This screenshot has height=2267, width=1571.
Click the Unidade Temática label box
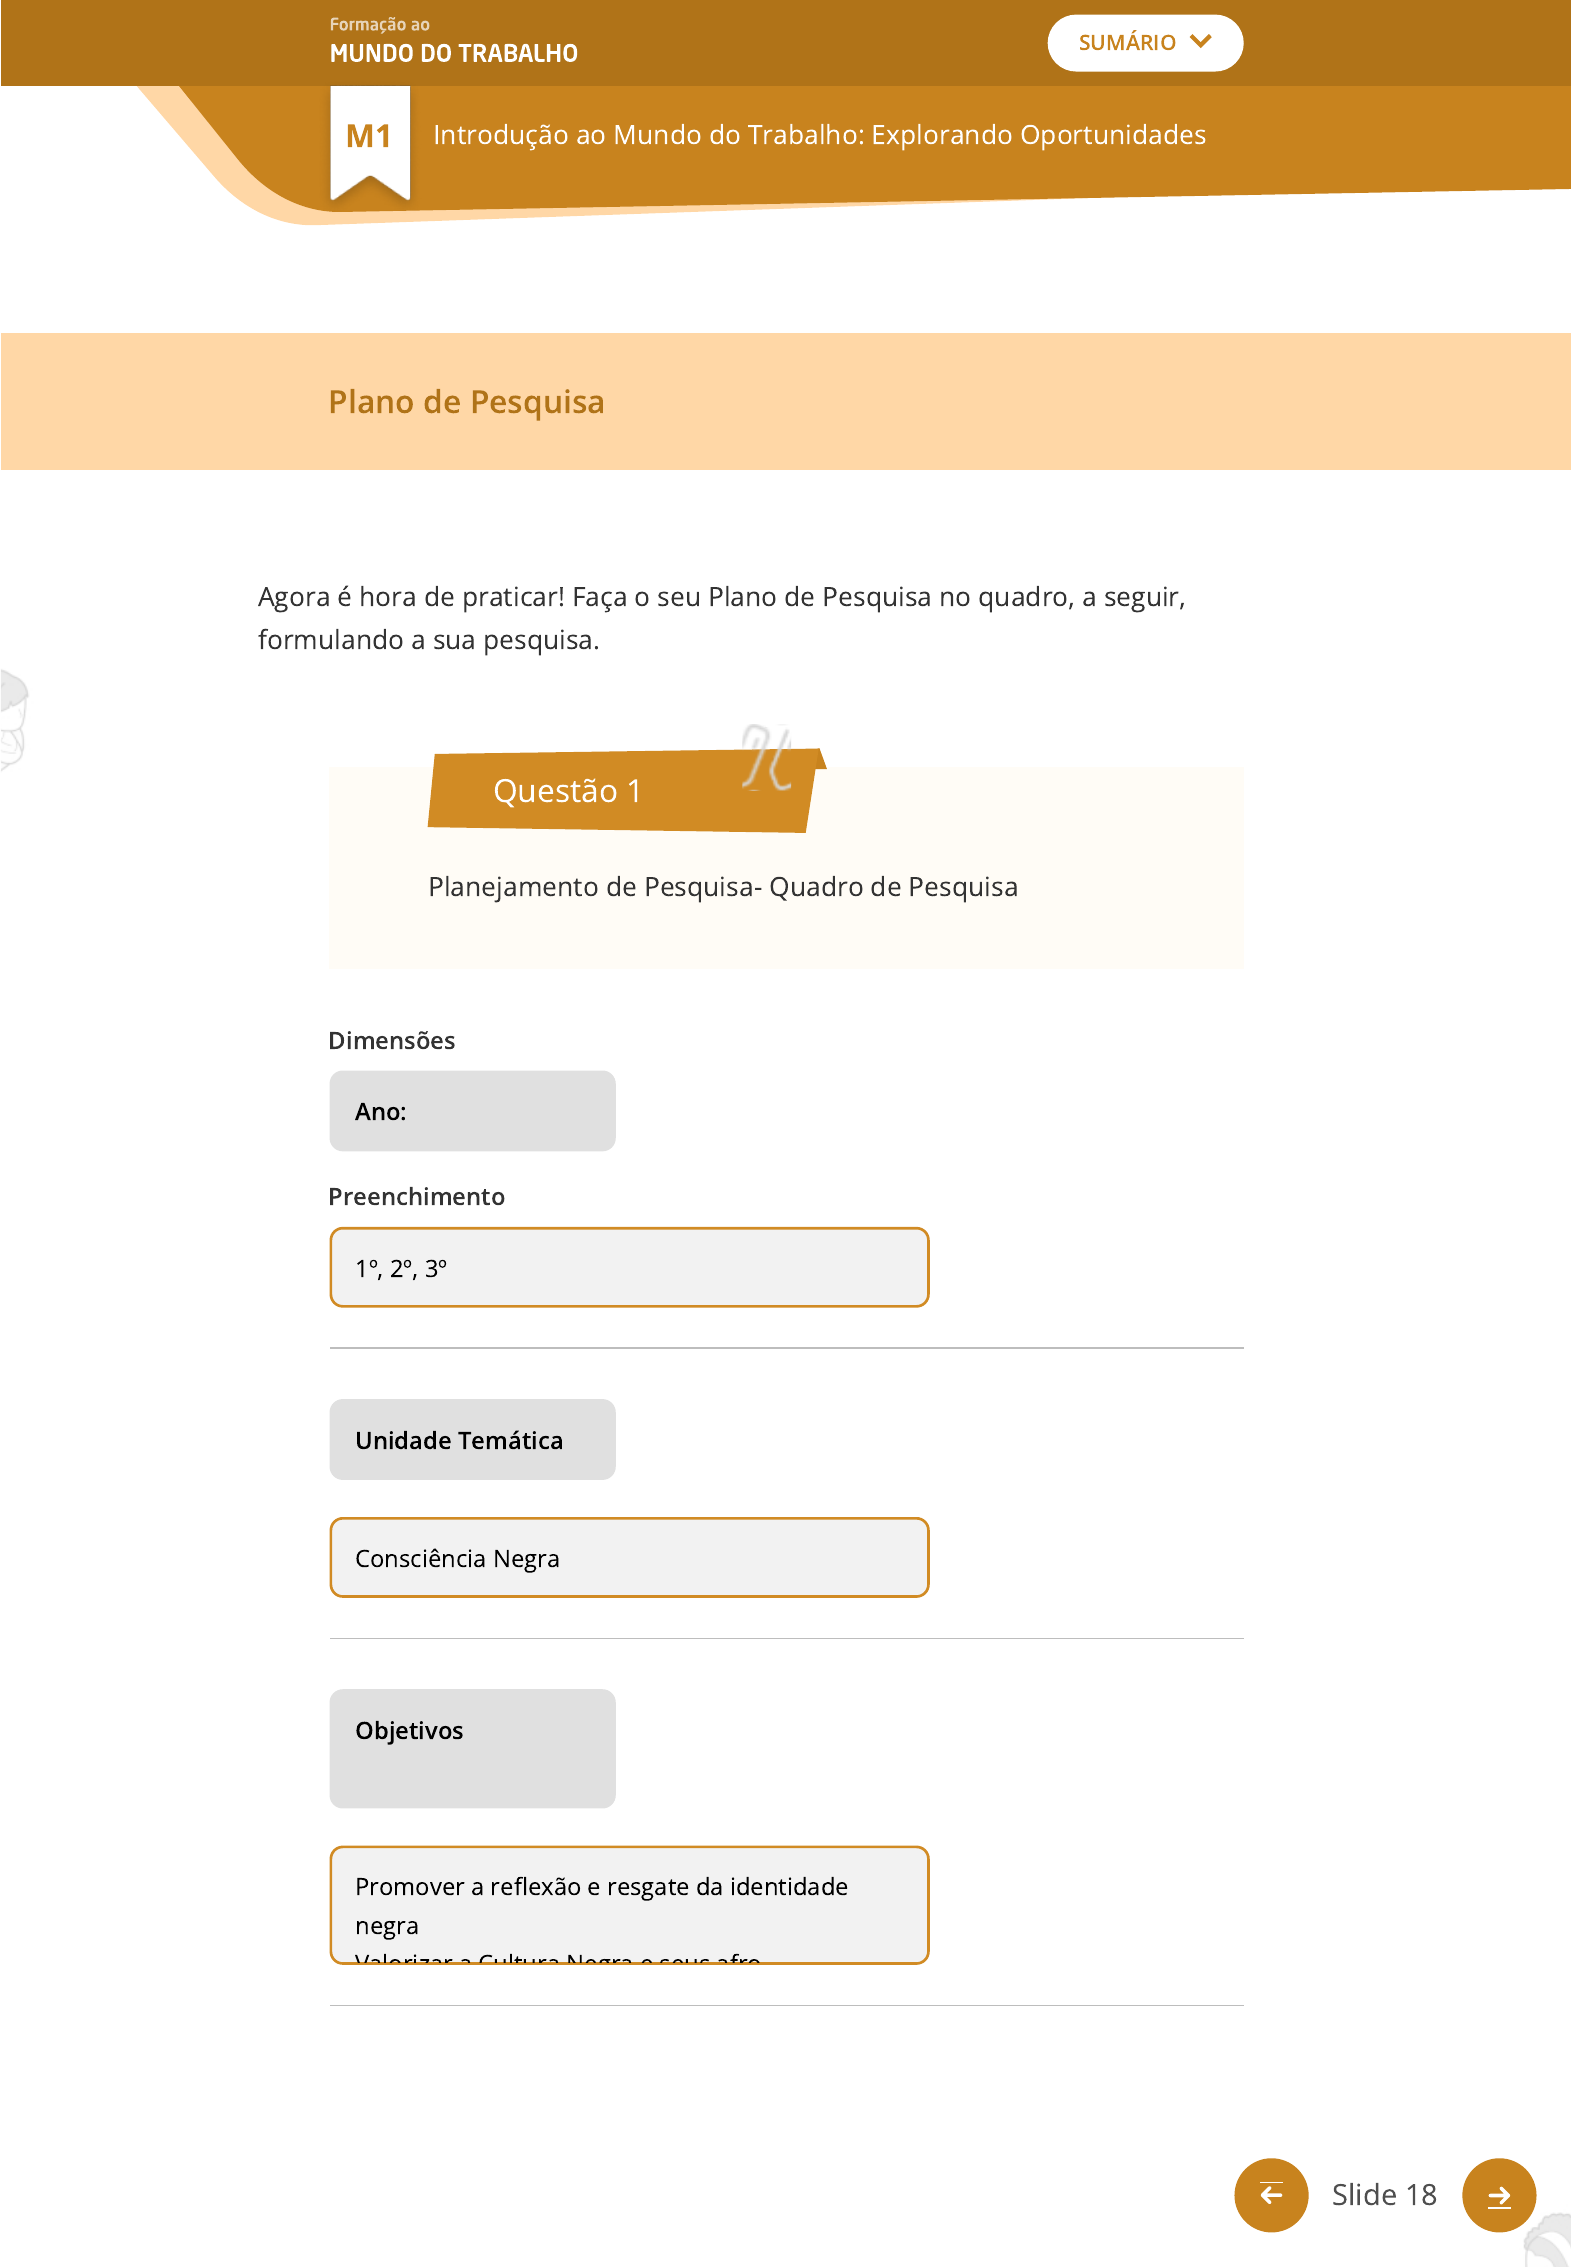click(472, 1439)
